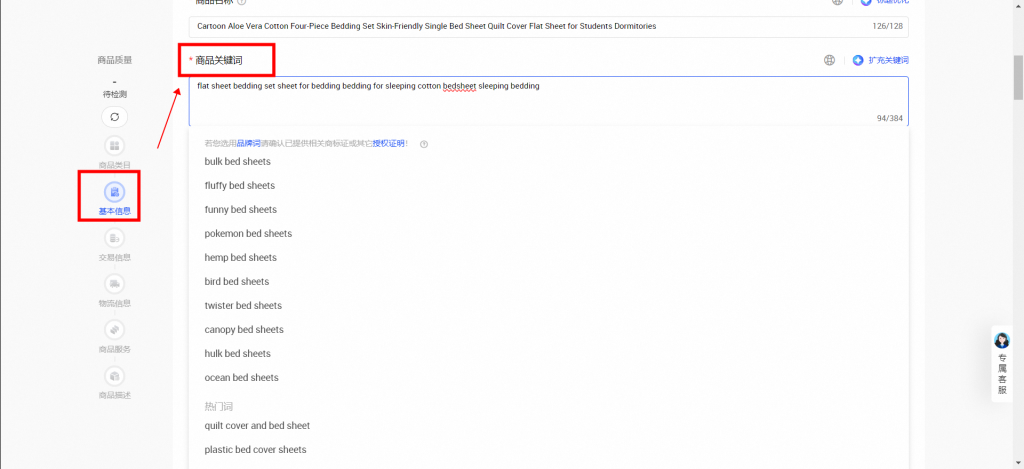This screenshot has height=469, width=1024.
Task: Select the 基本信息 sidebar step icon
Action: point(114,191)
